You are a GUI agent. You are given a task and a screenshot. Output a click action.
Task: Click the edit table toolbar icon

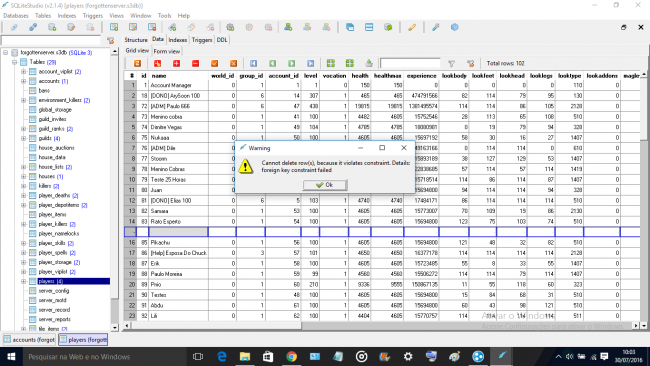(133, 27)
